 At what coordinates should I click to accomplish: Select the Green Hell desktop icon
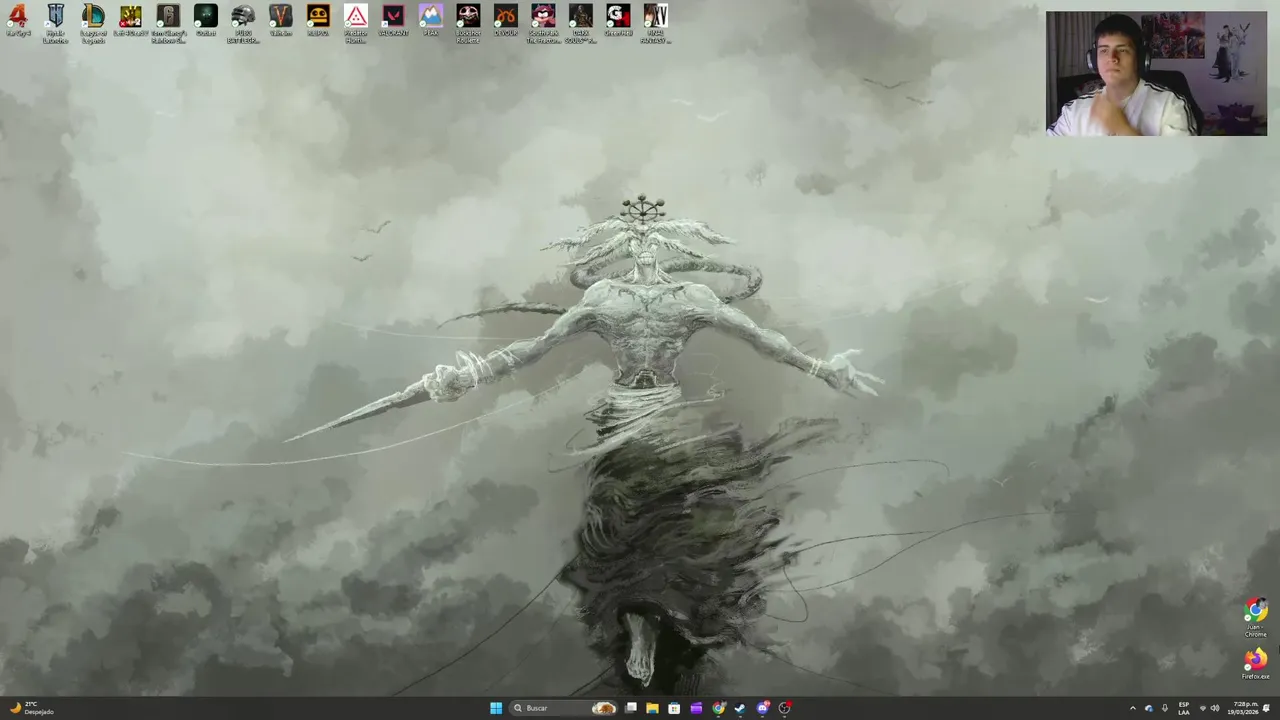[x=618, y=21]
